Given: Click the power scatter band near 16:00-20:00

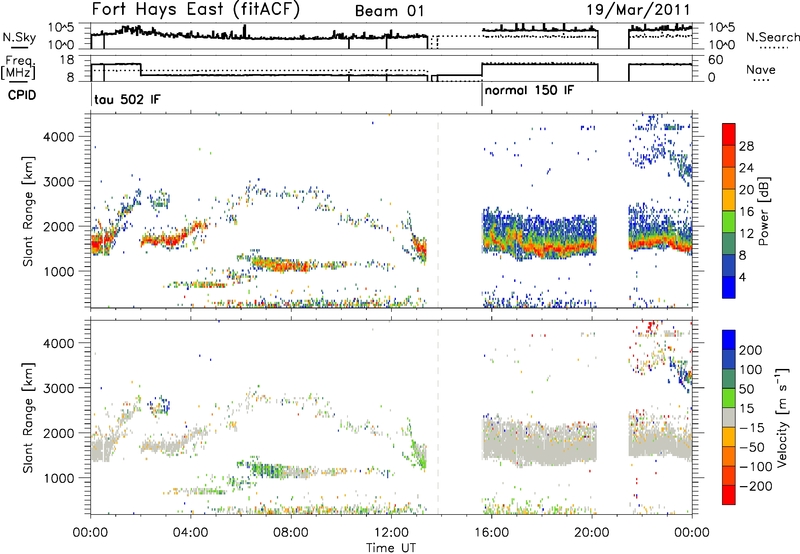Looking at the screenshot, I should pos(539,233).
